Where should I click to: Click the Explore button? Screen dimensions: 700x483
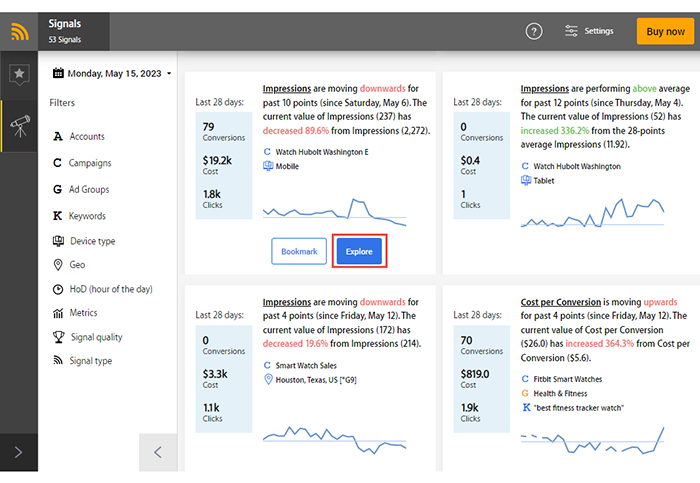[359, 251]
